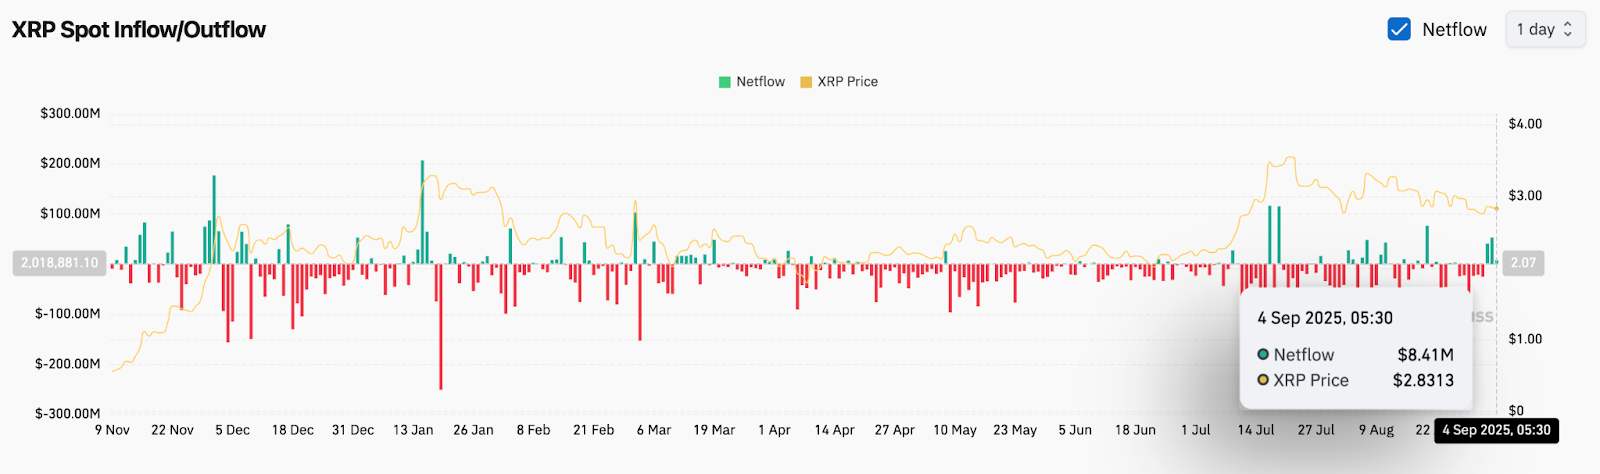Click the 18 Jun date label
The width and height of the screenshot is (1600, 474).
(1135, 430)
